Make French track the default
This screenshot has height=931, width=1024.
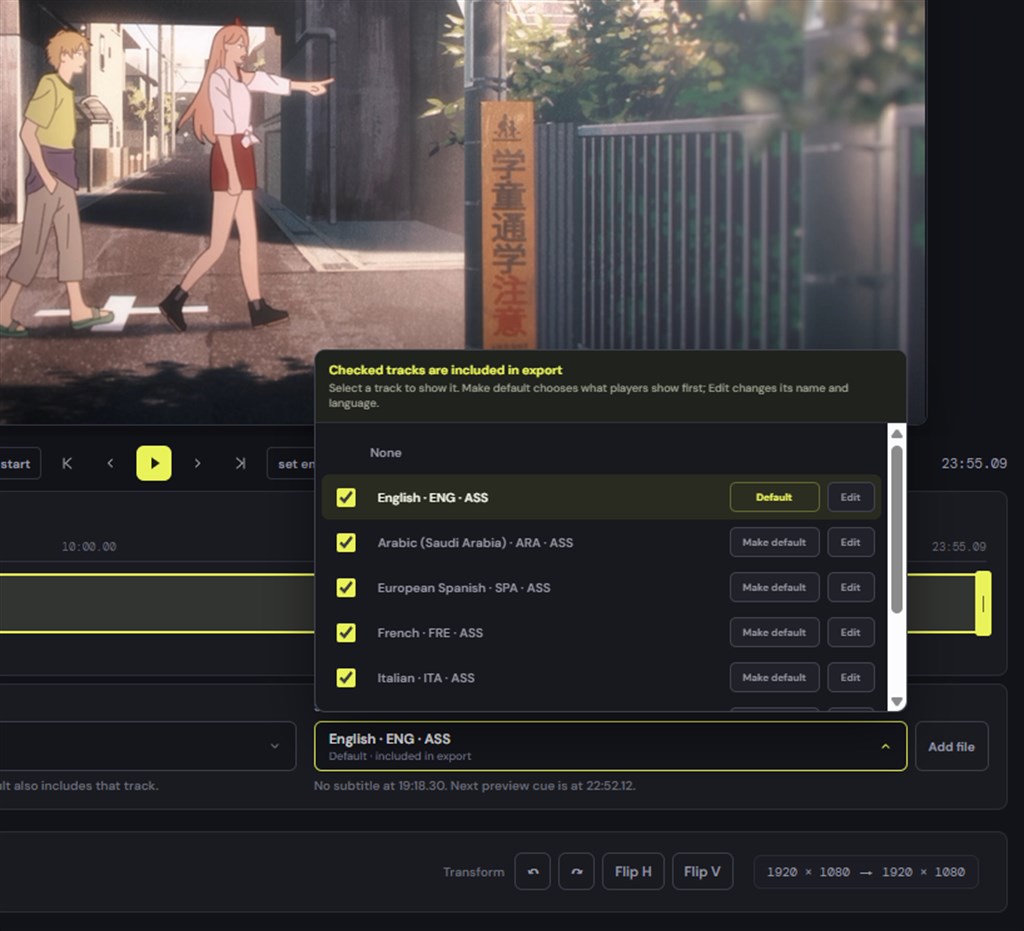click(x=775, y=633)
